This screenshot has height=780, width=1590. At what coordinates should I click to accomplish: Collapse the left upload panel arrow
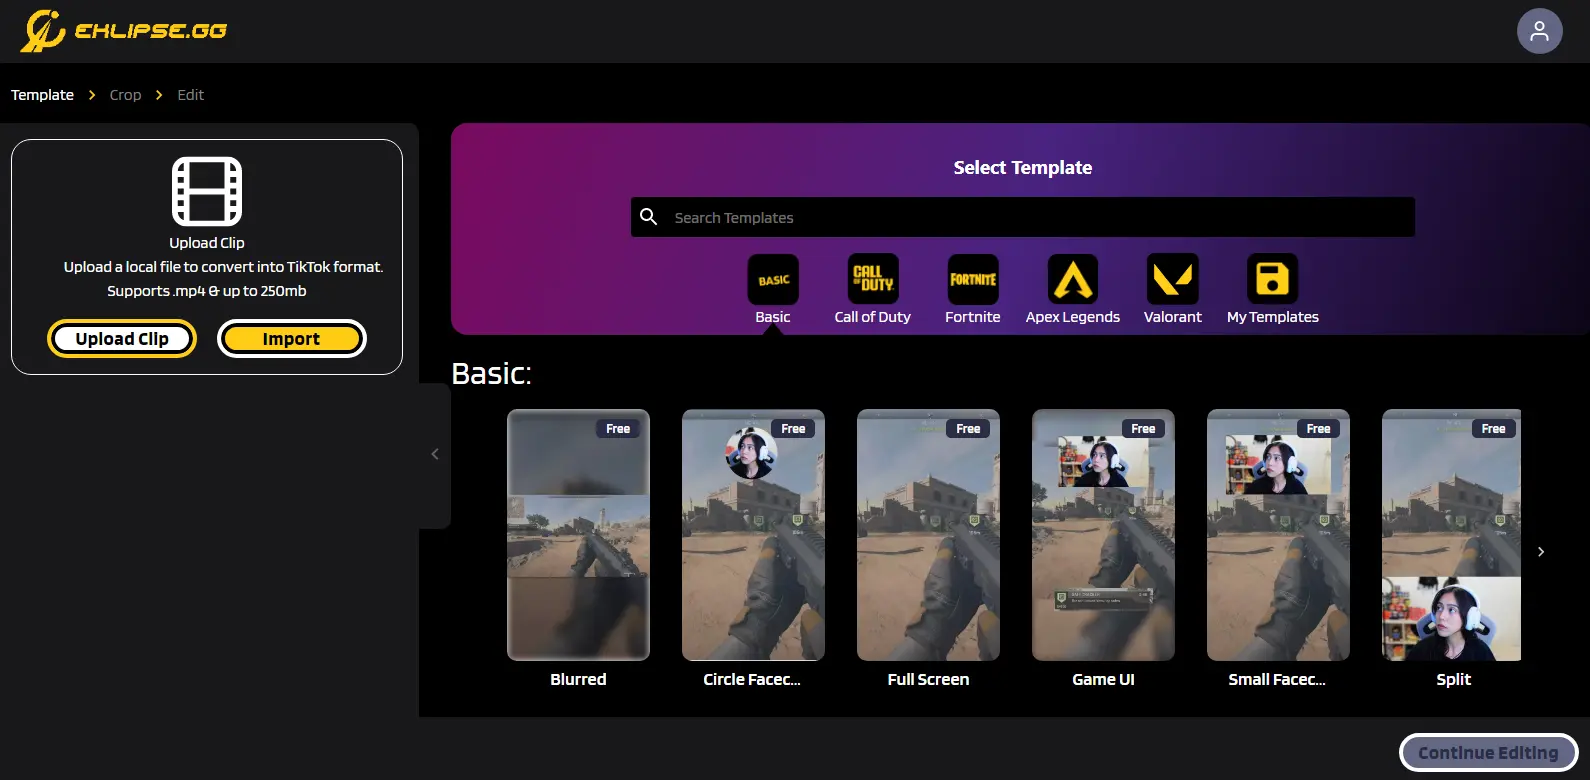tap(435, 454)
